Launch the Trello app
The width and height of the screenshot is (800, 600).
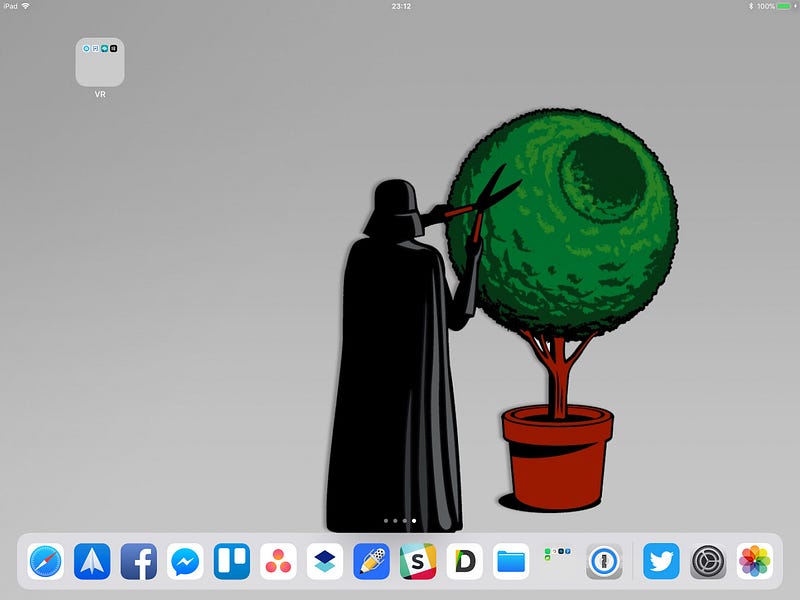[232, 561]
